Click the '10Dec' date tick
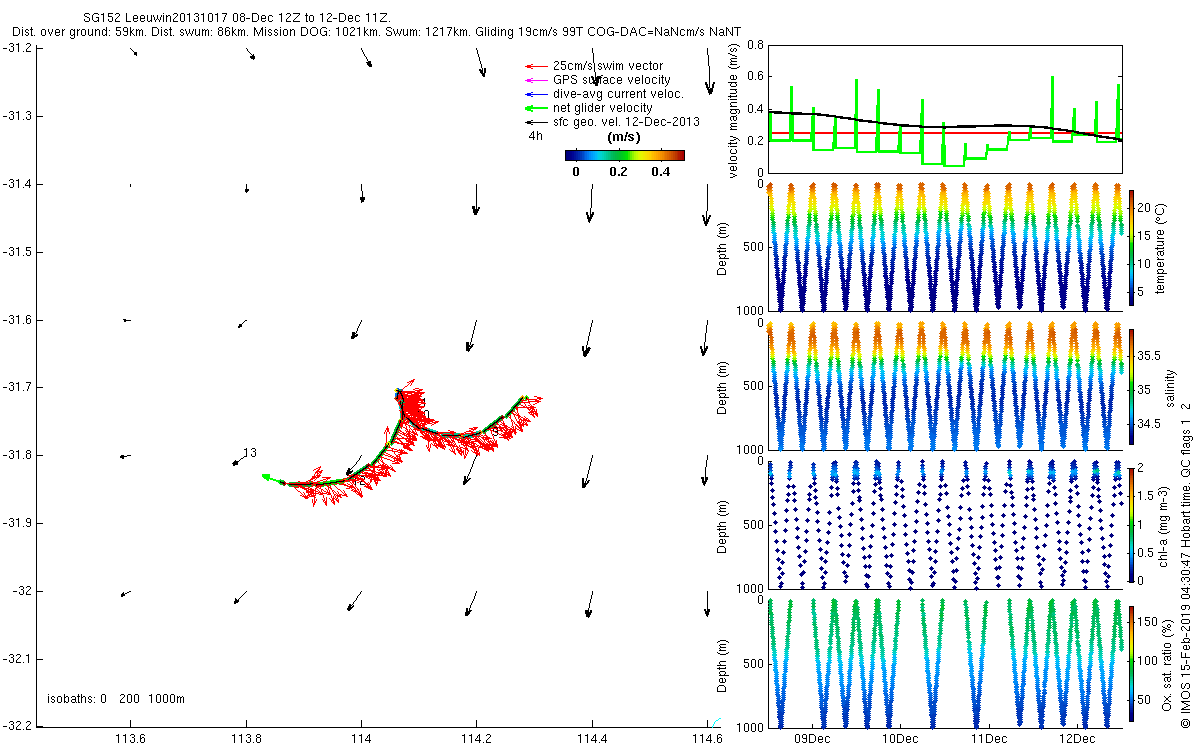 tap(899, 739)
